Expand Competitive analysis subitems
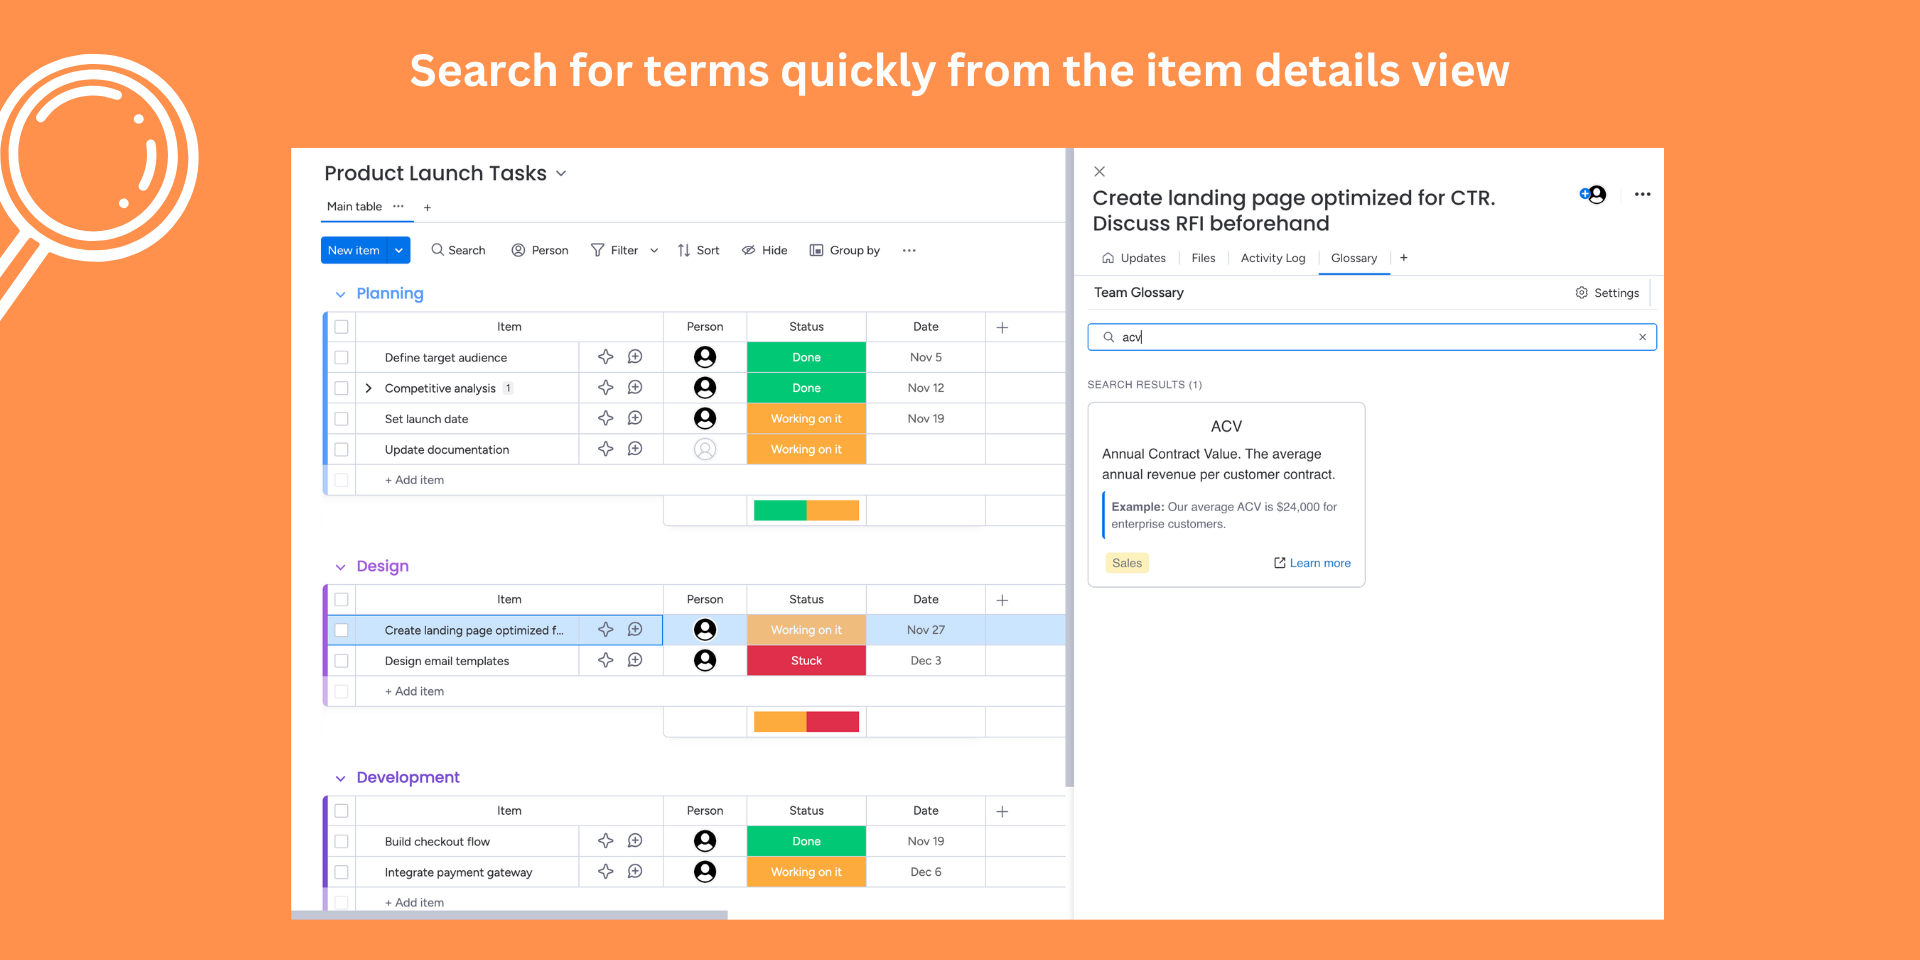Viewport: 1920px width, 960px height. coord(368,388)
